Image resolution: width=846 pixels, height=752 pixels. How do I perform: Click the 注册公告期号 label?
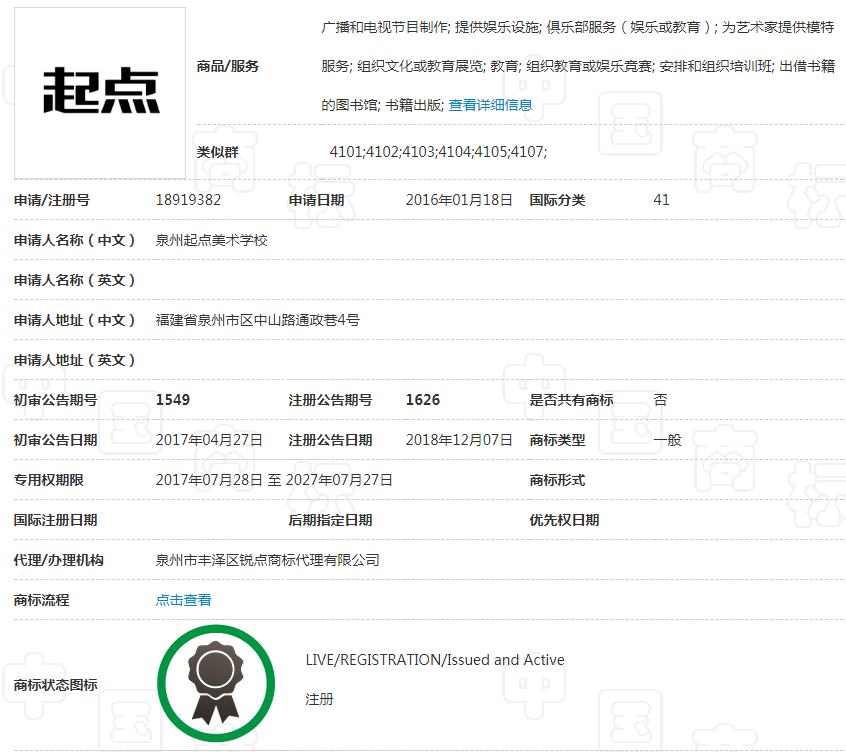click(330, 400)
